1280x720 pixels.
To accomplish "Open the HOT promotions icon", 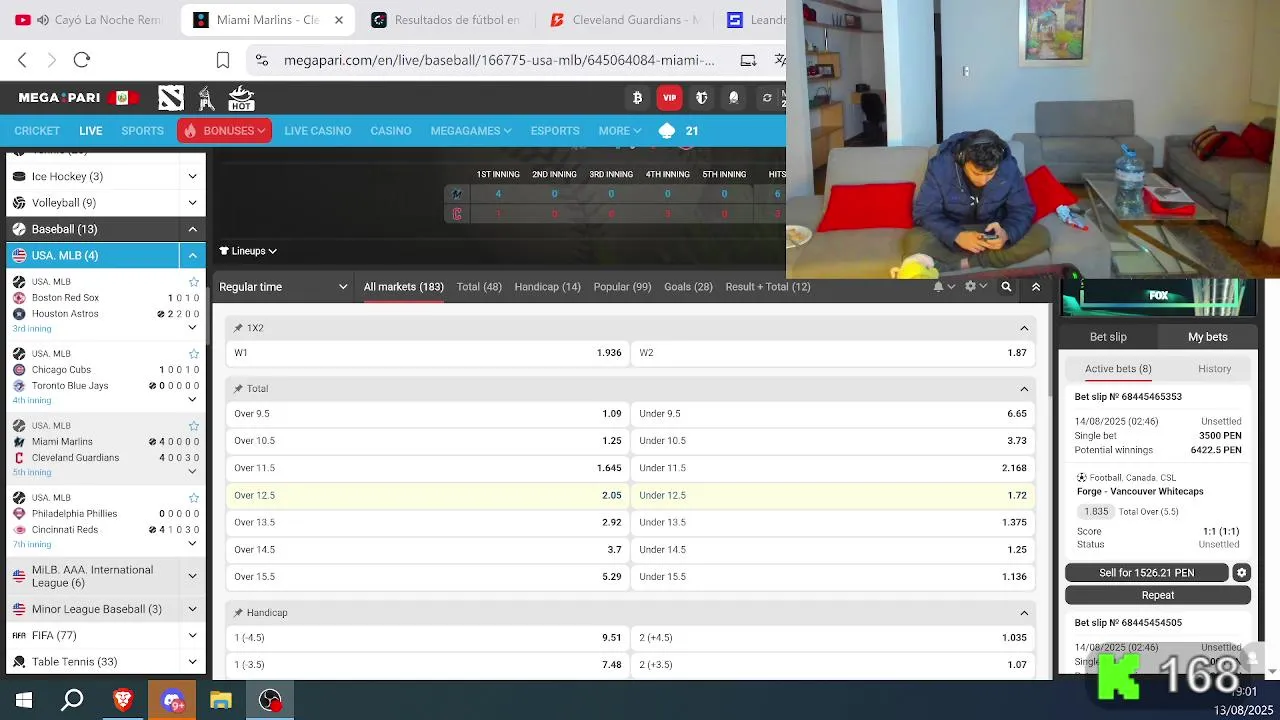I will [241, 98].
